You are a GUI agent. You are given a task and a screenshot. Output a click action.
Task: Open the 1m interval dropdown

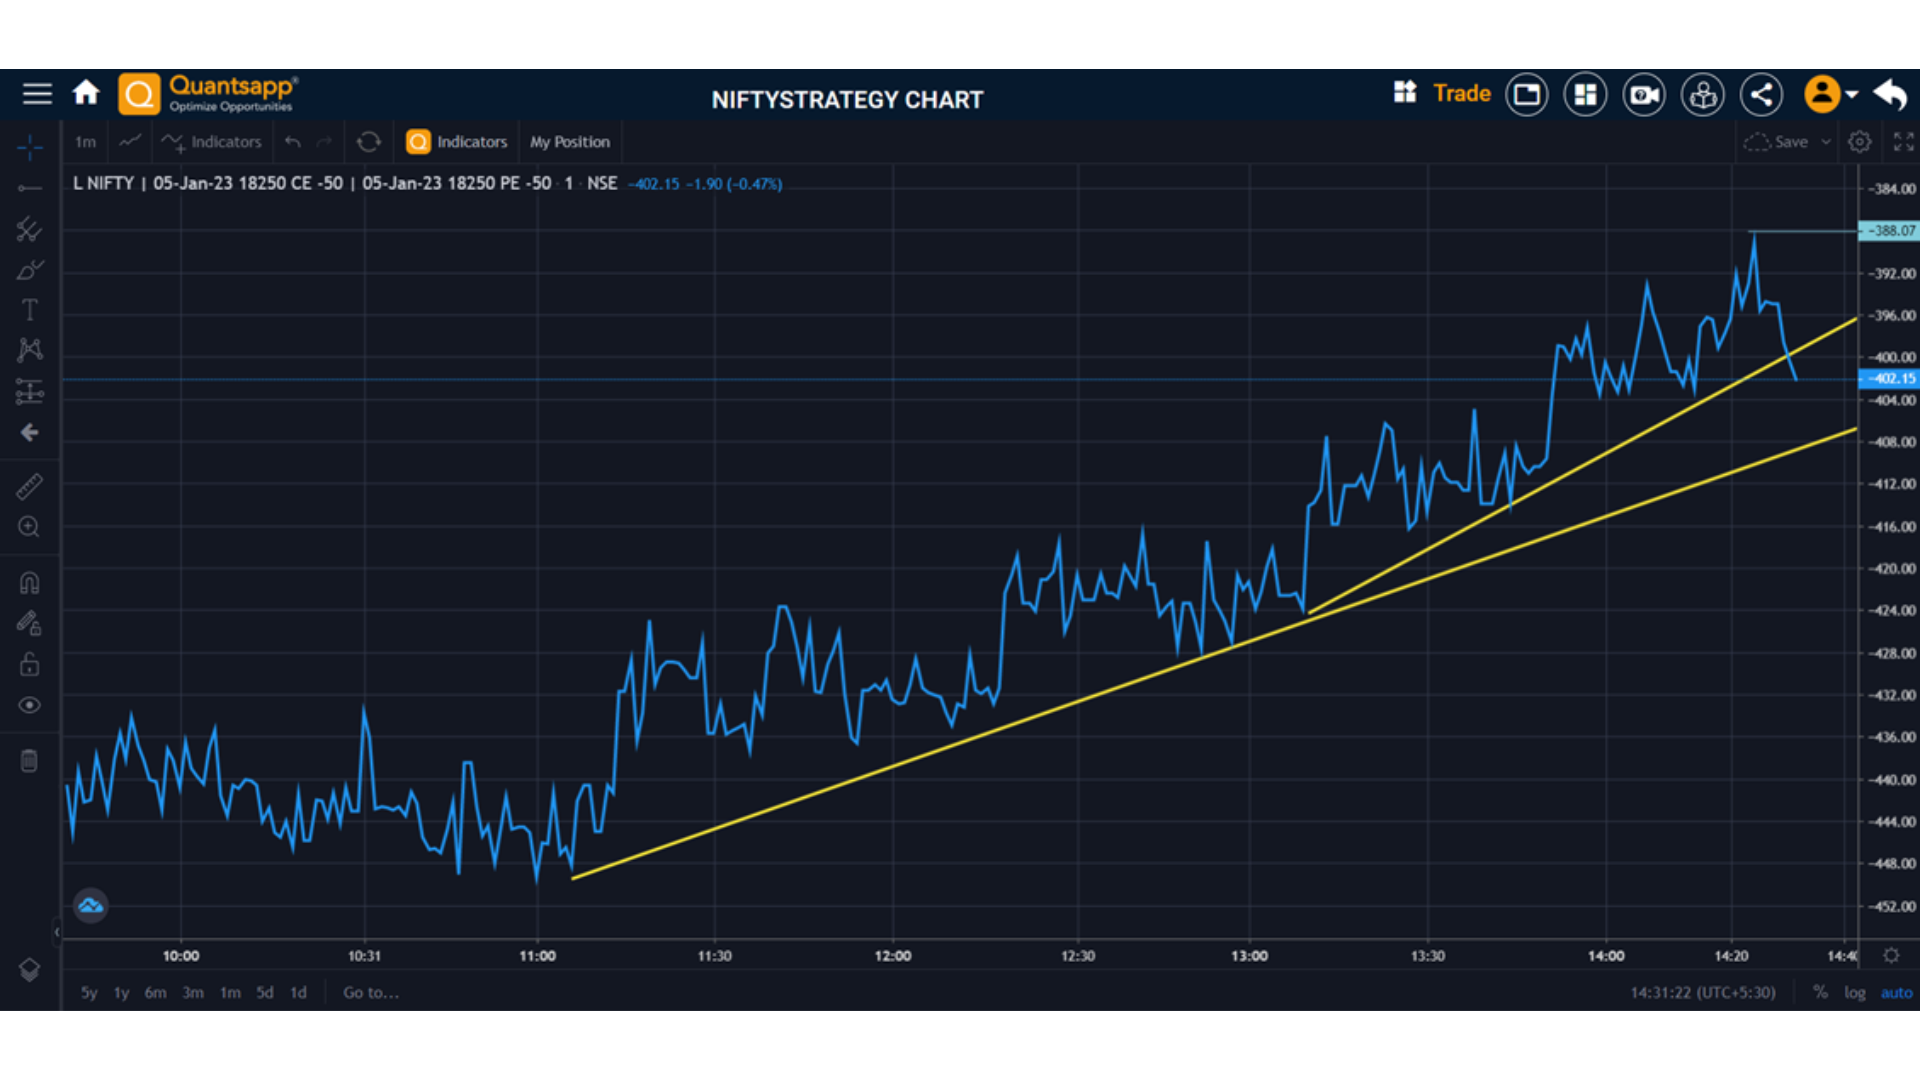[86, 142]
